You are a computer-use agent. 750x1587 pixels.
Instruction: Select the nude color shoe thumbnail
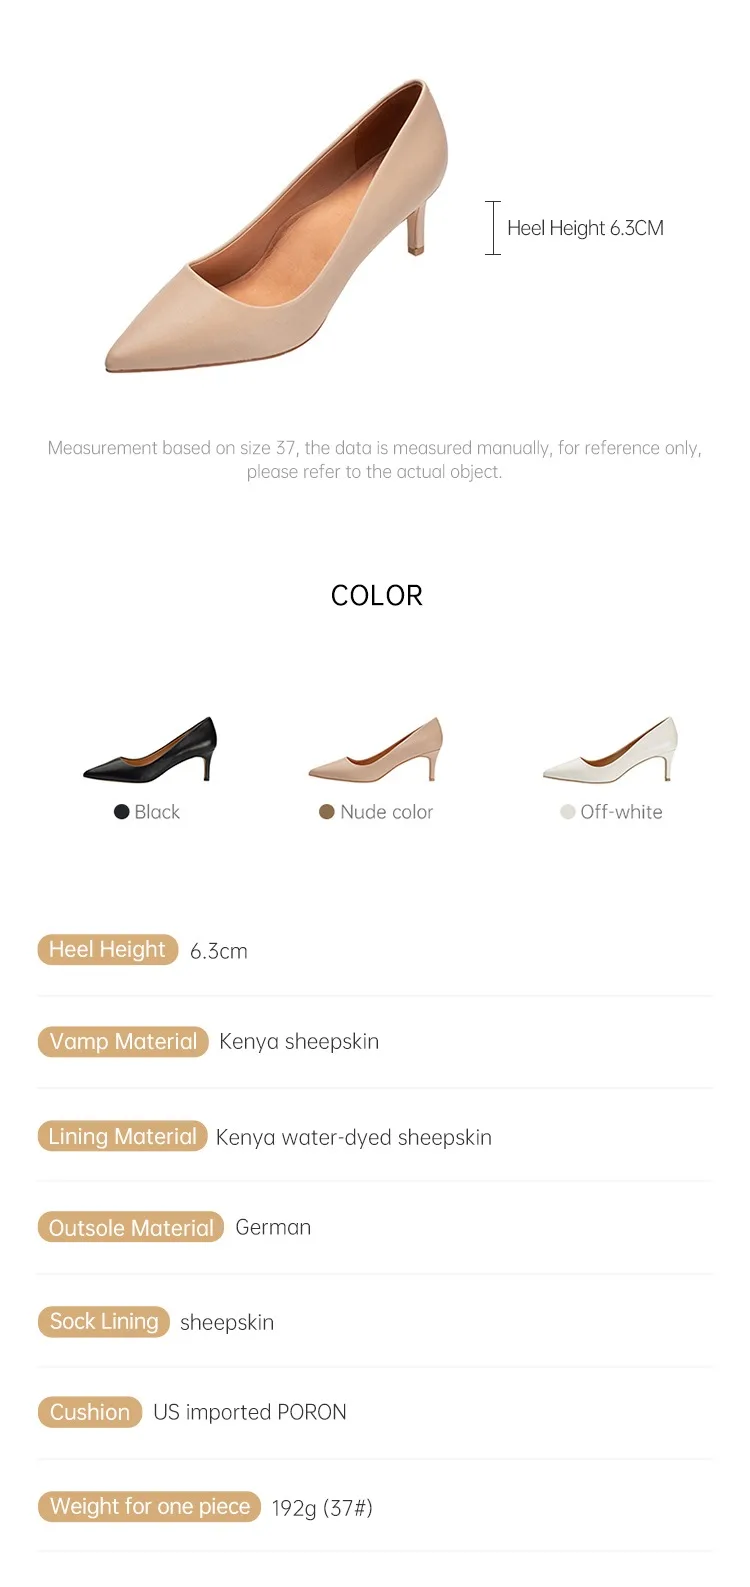[x=376, y=750]
